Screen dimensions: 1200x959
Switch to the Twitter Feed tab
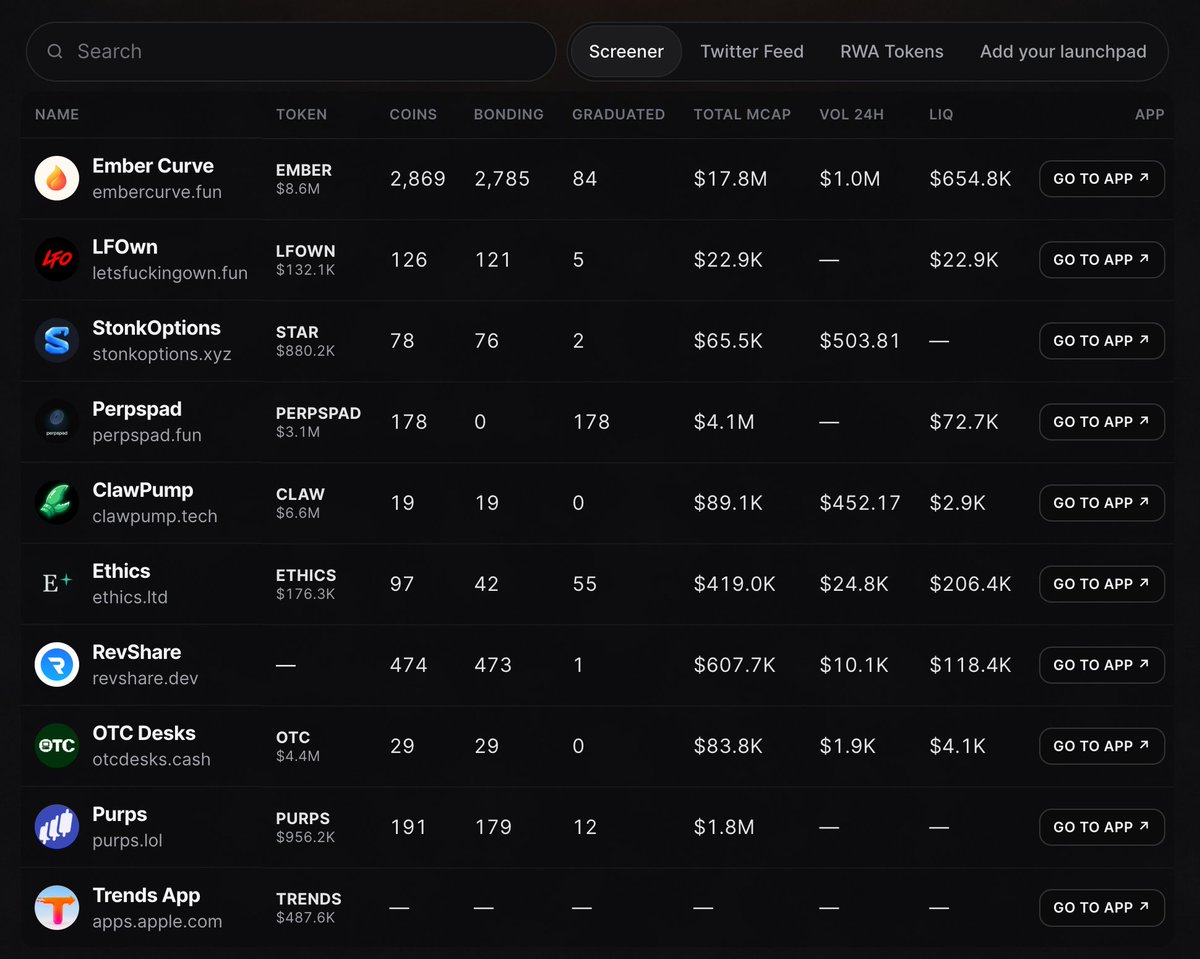coord(752,52)
